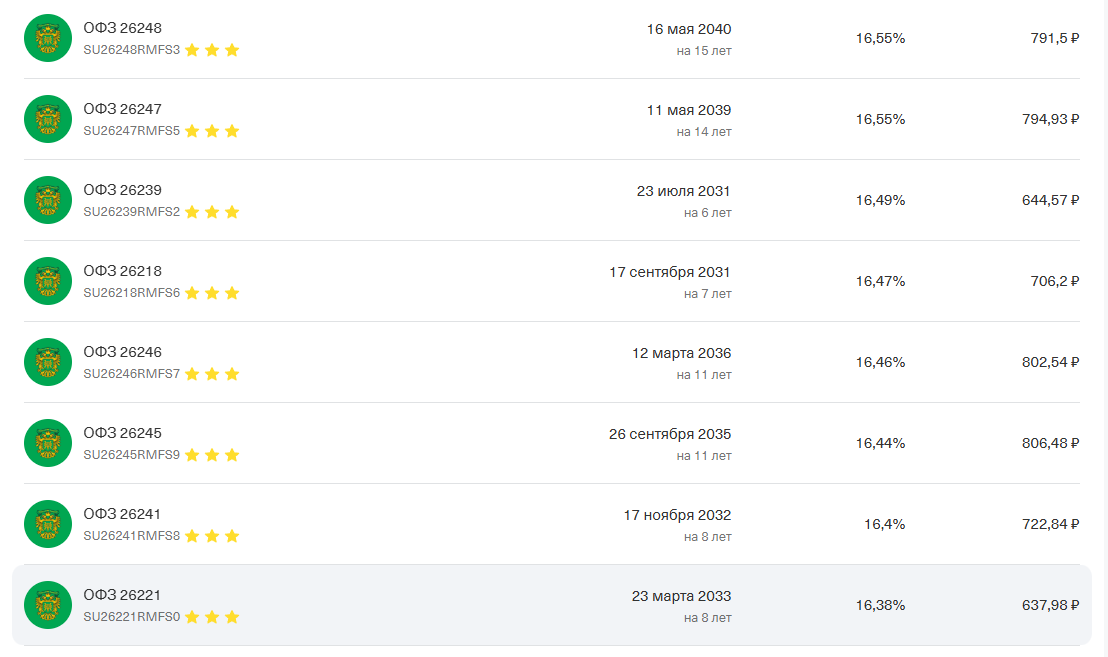
Task: Open the ОФЗ 26247 bond title
Action: (122, 109)
